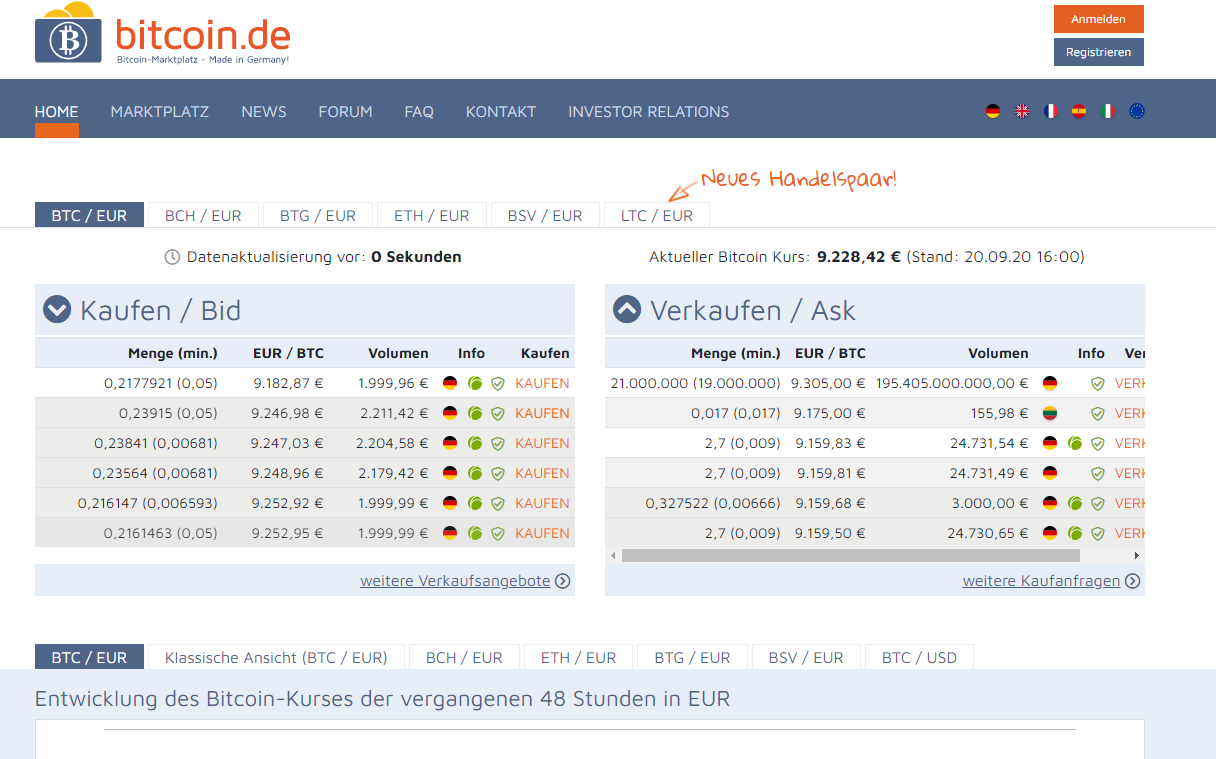The image size is (1216, 759).
Task: Click German flag in 9.246,98 € row
Action: pos(450,413)
